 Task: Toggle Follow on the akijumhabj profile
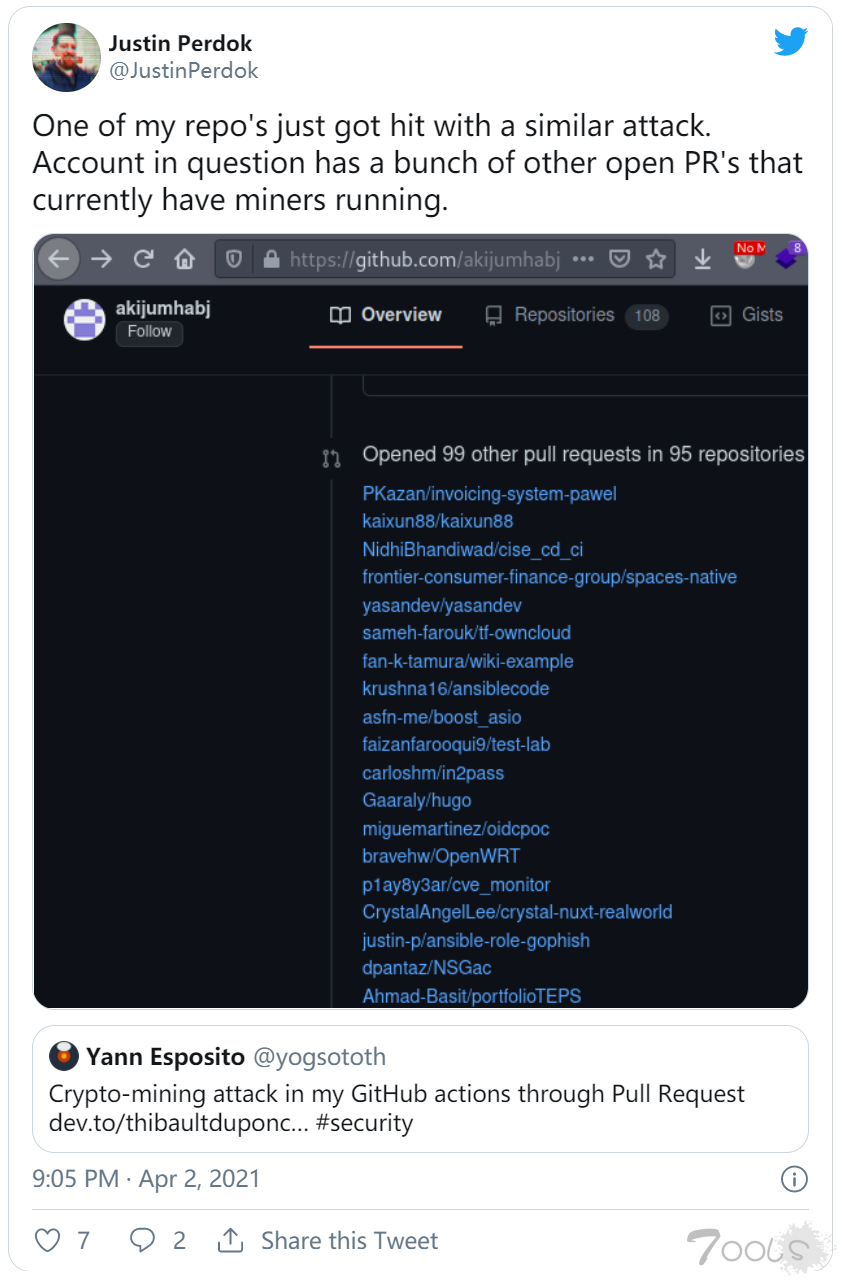[148, 332]
